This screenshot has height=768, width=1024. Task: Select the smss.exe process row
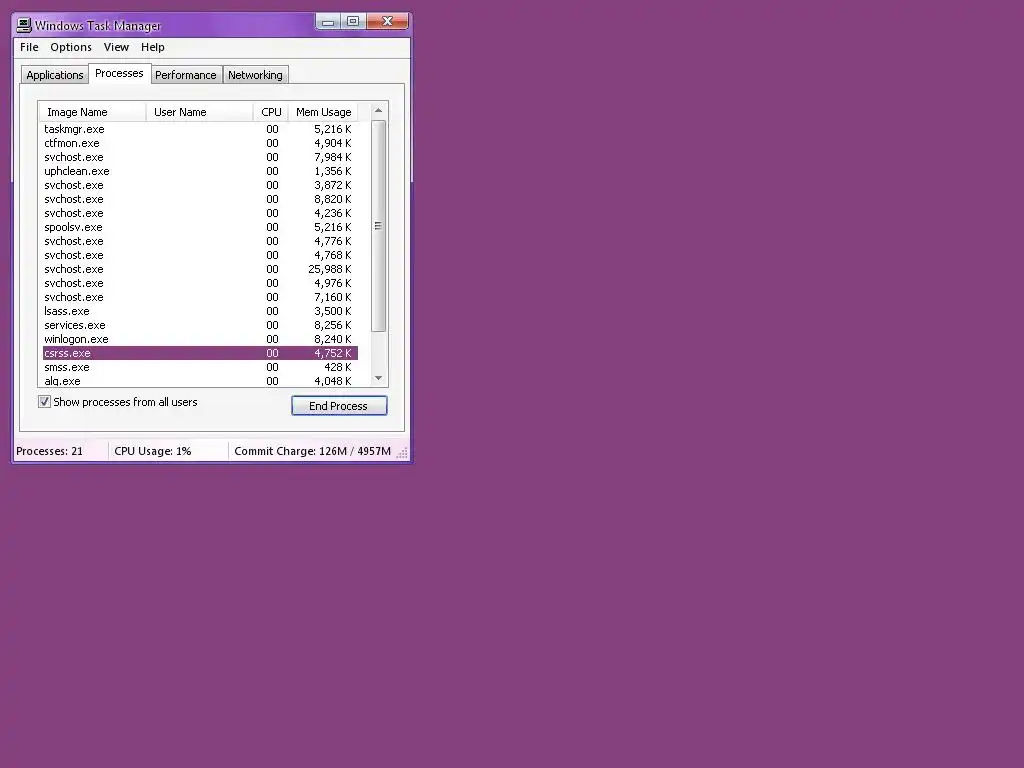(200, 367)
